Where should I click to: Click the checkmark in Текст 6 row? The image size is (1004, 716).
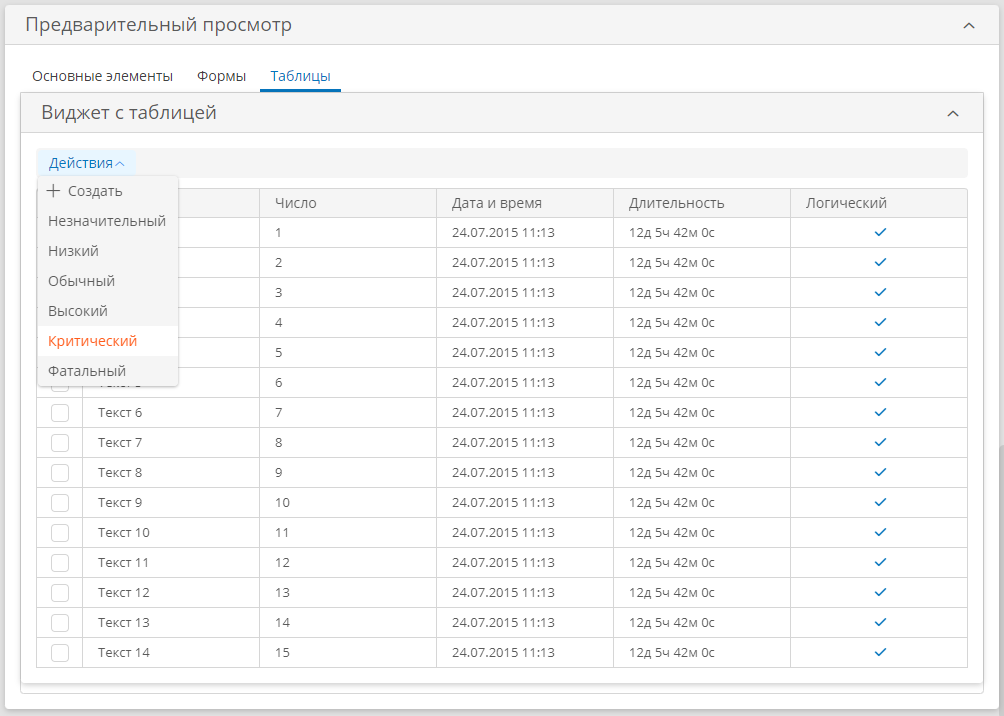click(880, 413)
